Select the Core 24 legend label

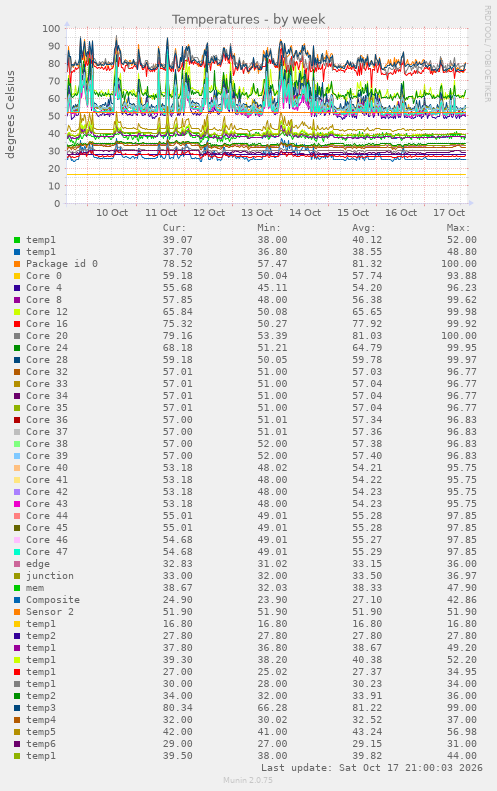click(x=47, y=348)
